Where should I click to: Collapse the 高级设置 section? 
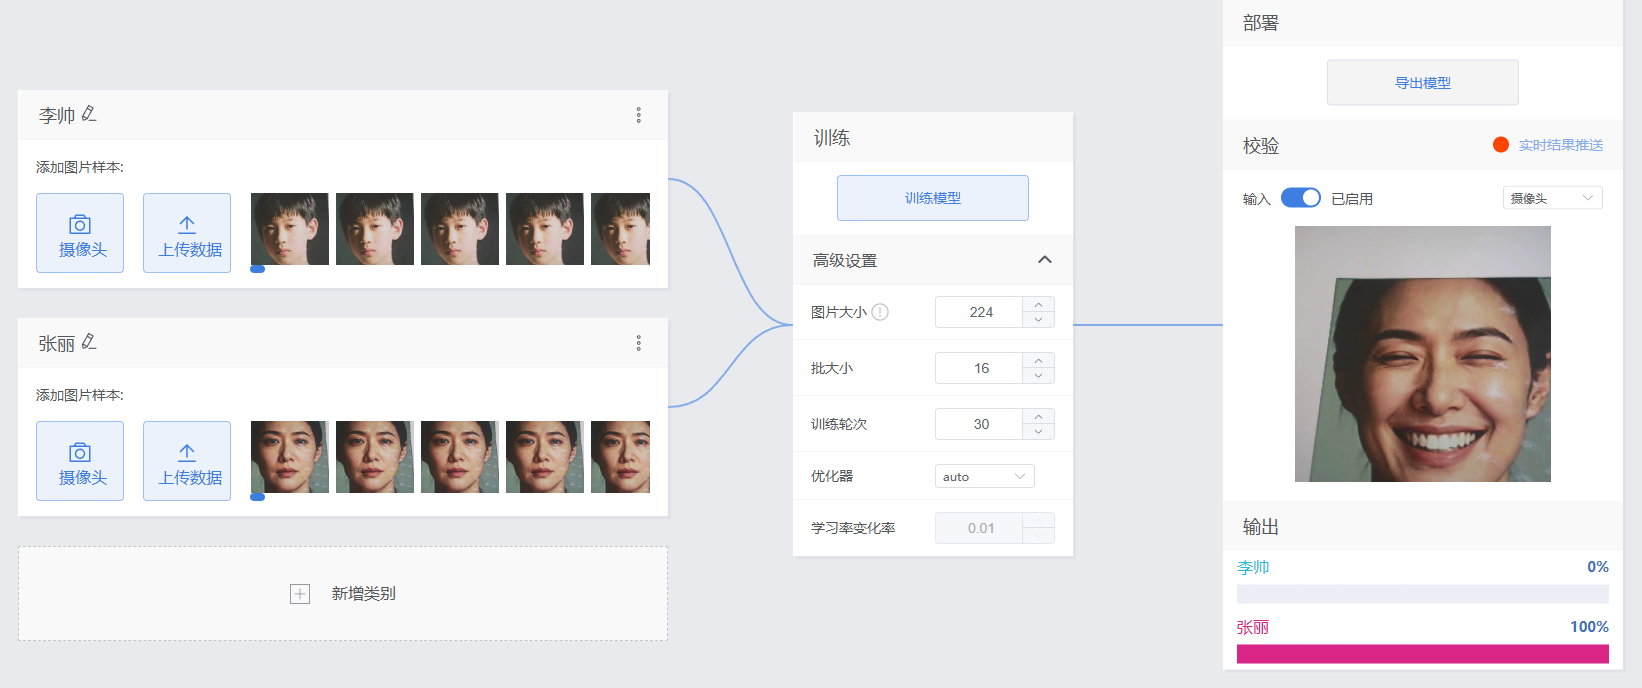pos(1044,260)
